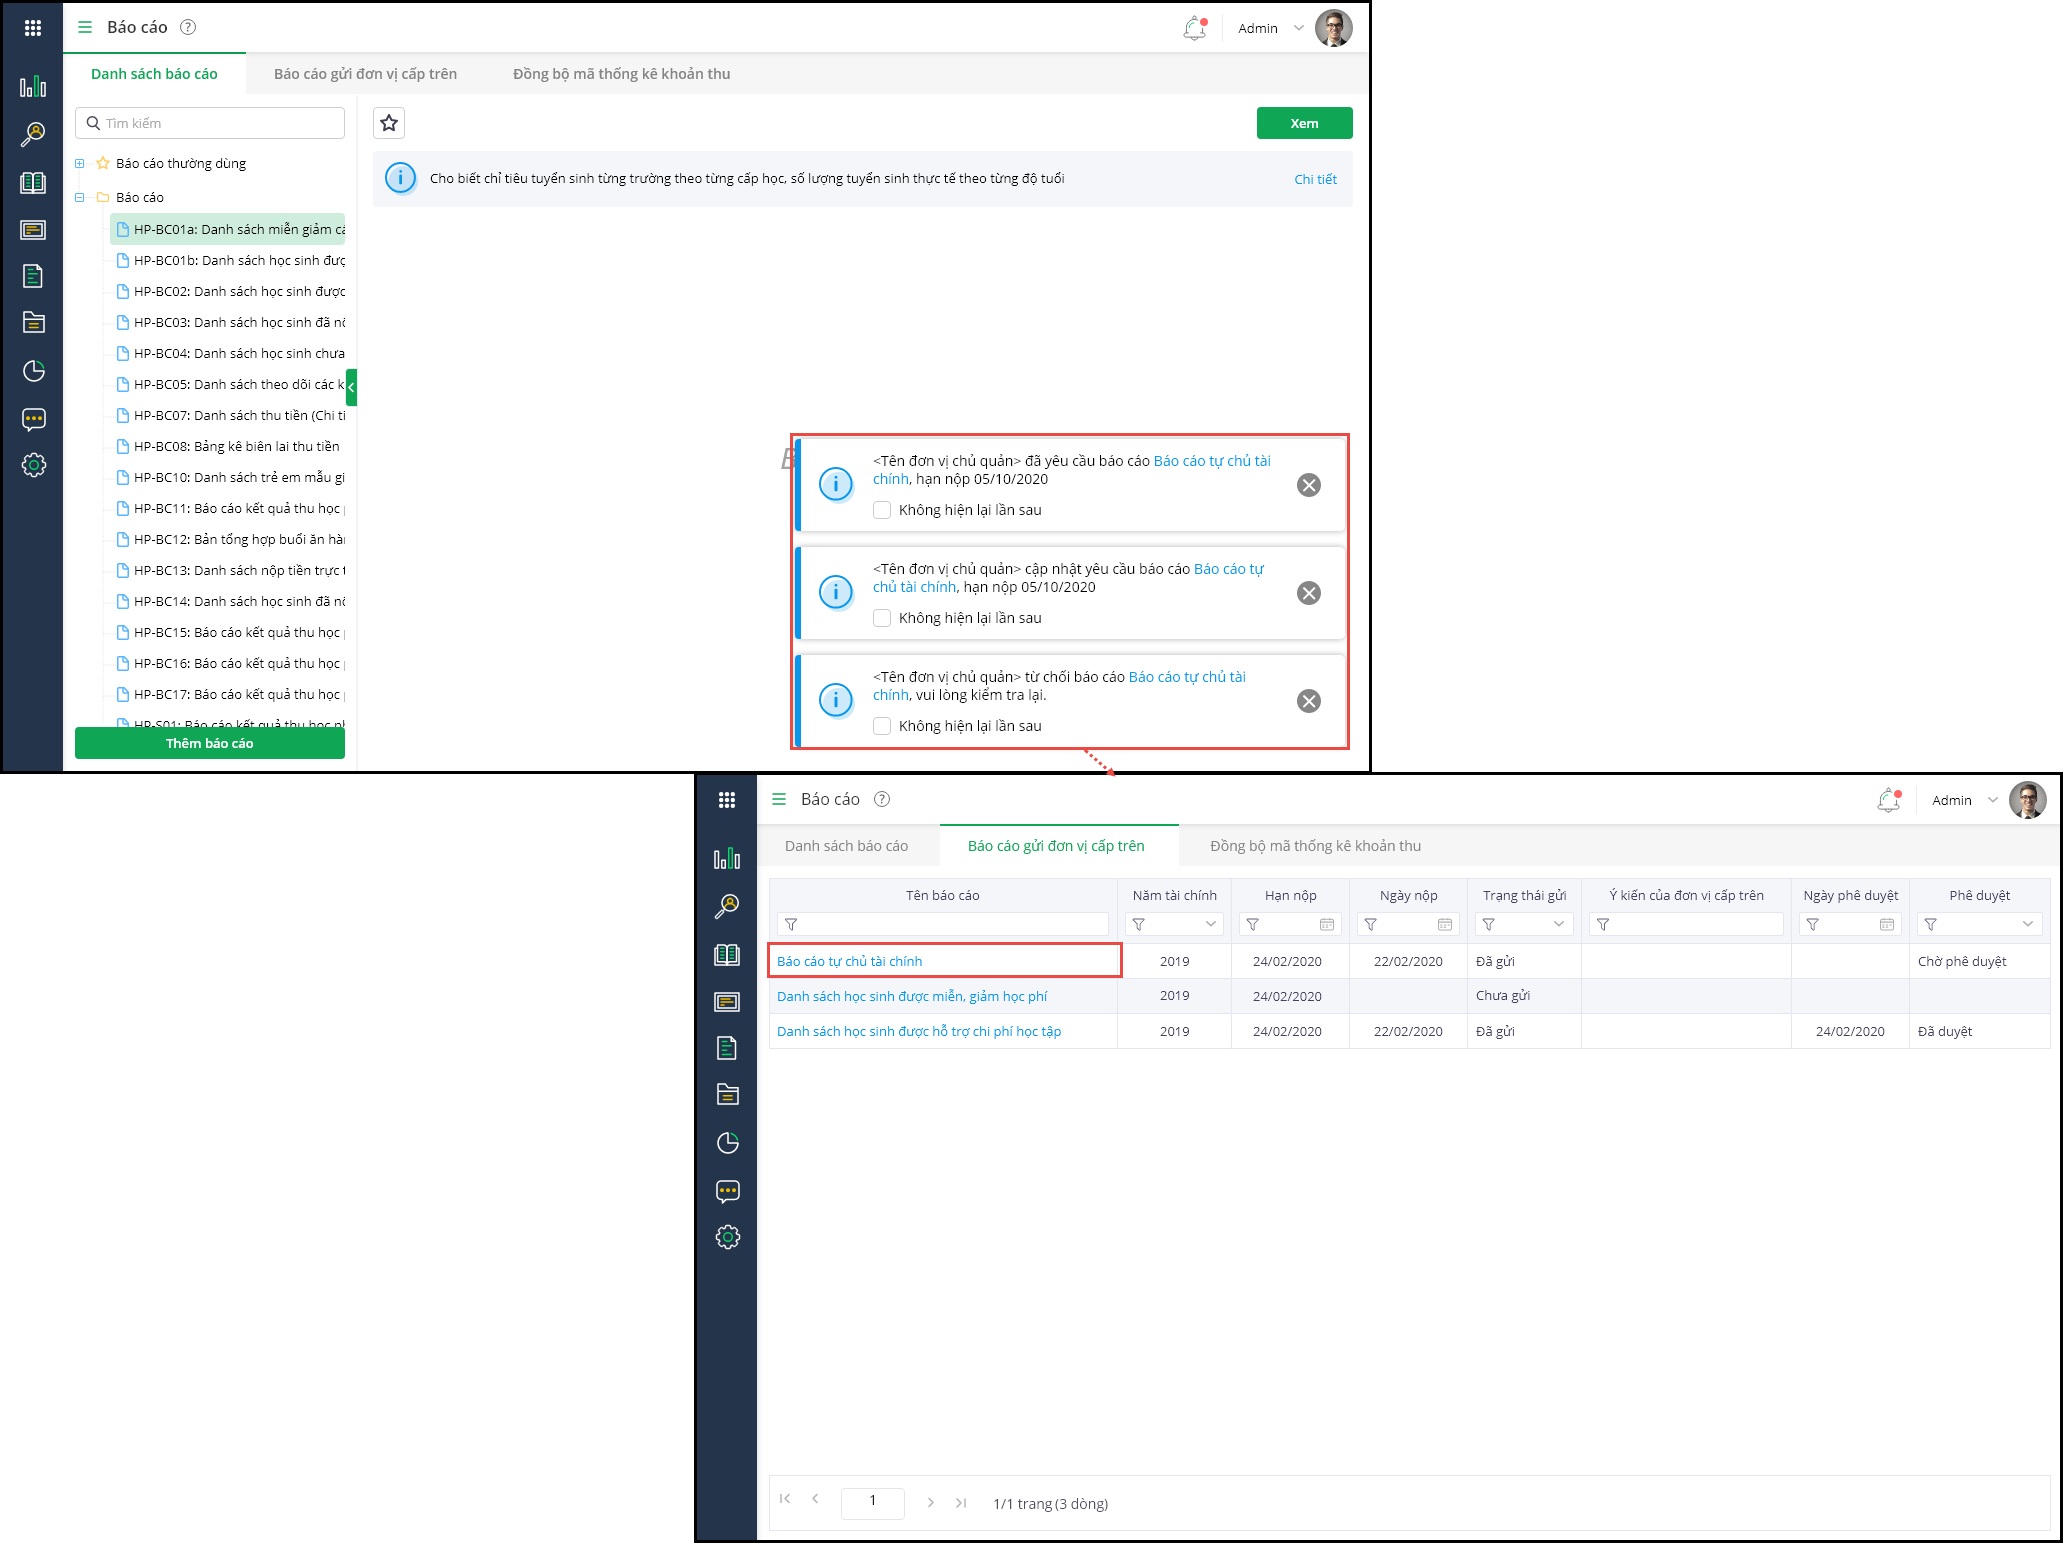Open the notification bell in top window
Screen dimensions: 2068x1551
click(1194, 28)
